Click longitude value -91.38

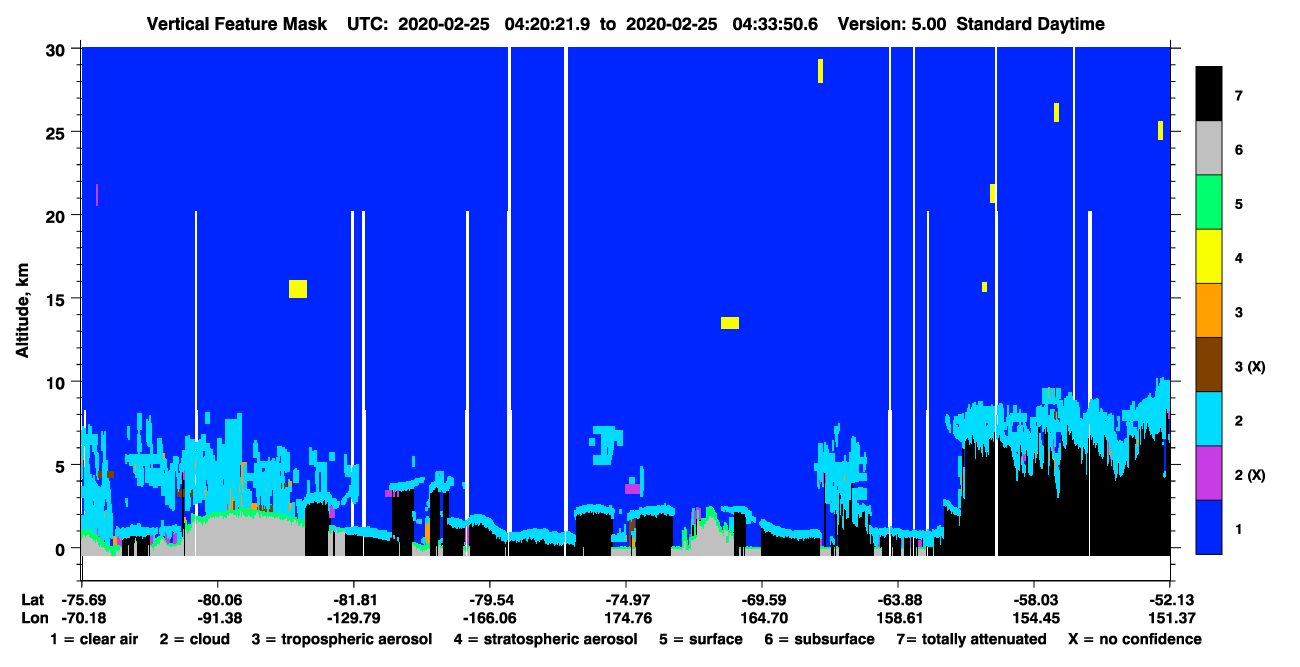pos(218,618)
